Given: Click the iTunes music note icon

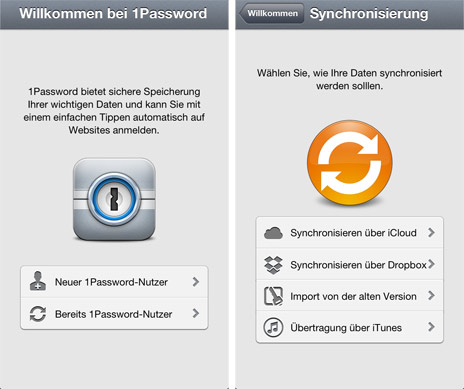Looking at the screenshot, I should pos(273,327).
